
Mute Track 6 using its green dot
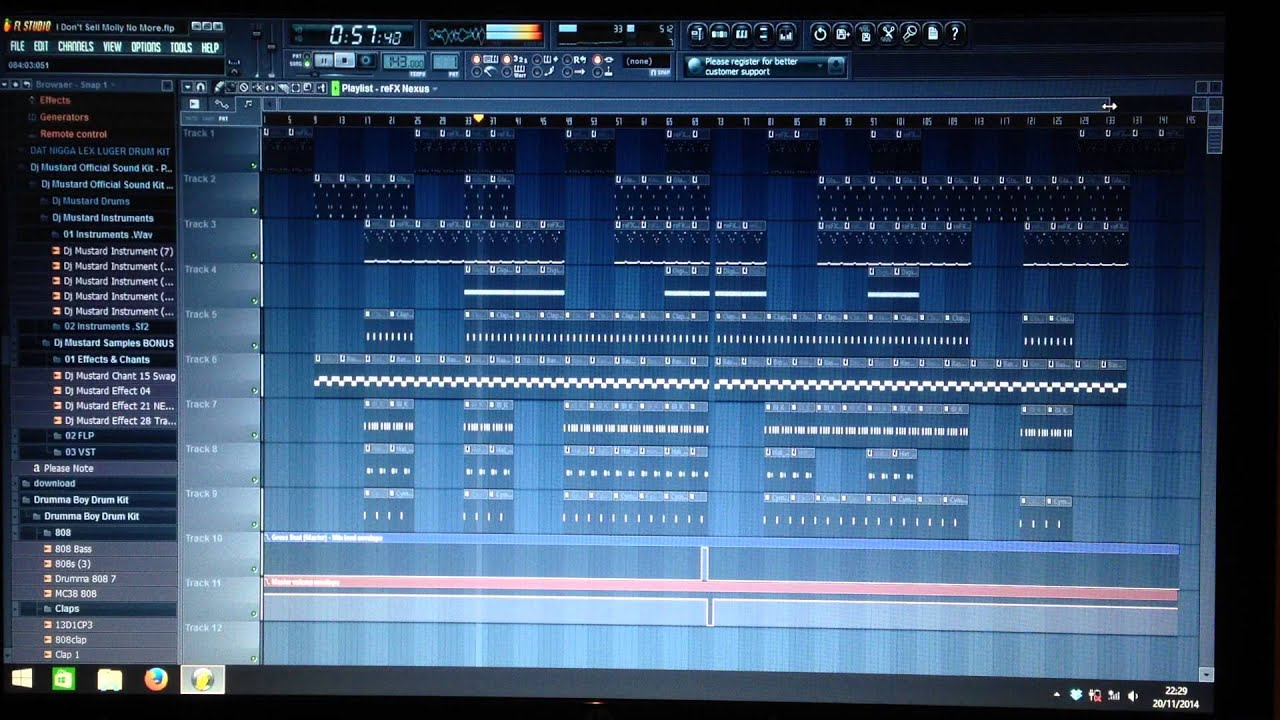click(x=254, y=390)
